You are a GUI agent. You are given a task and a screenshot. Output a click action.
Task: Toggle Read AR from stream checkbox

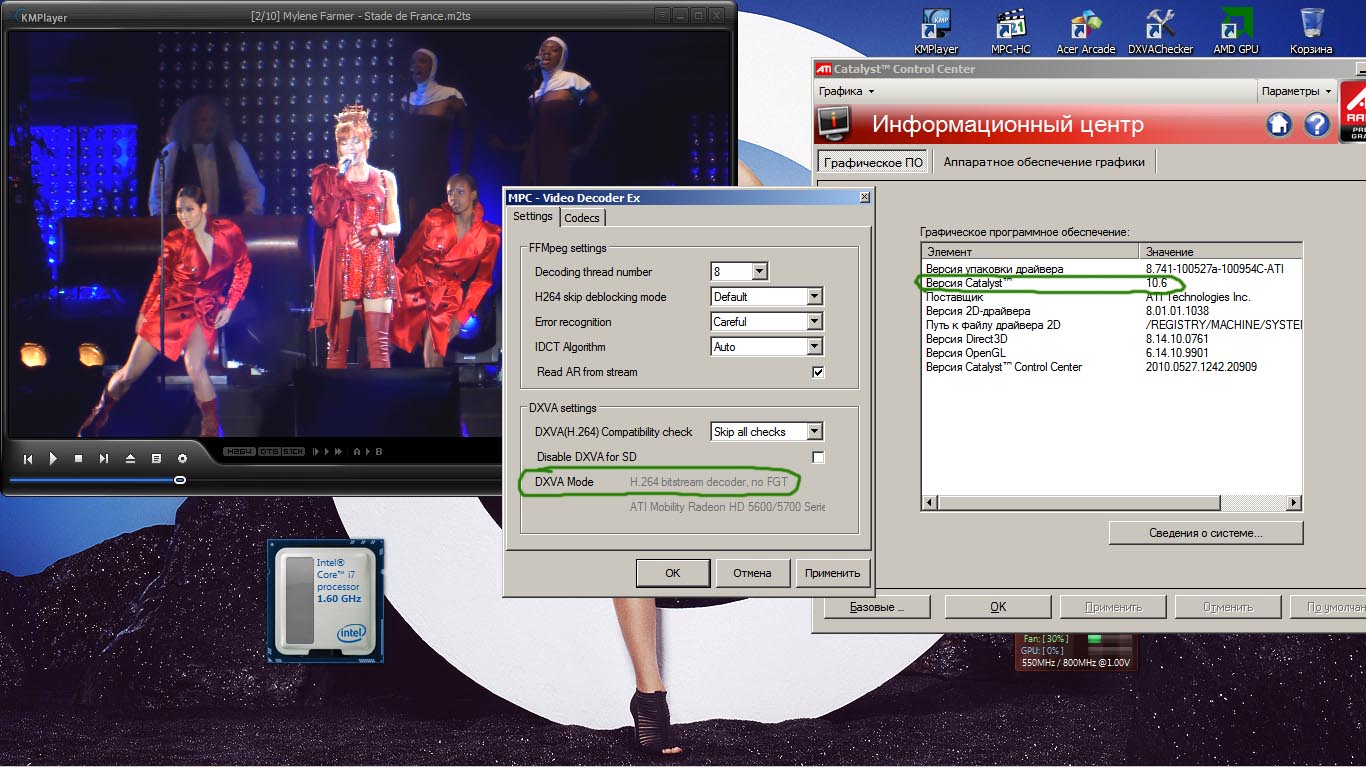click(818, 372)
